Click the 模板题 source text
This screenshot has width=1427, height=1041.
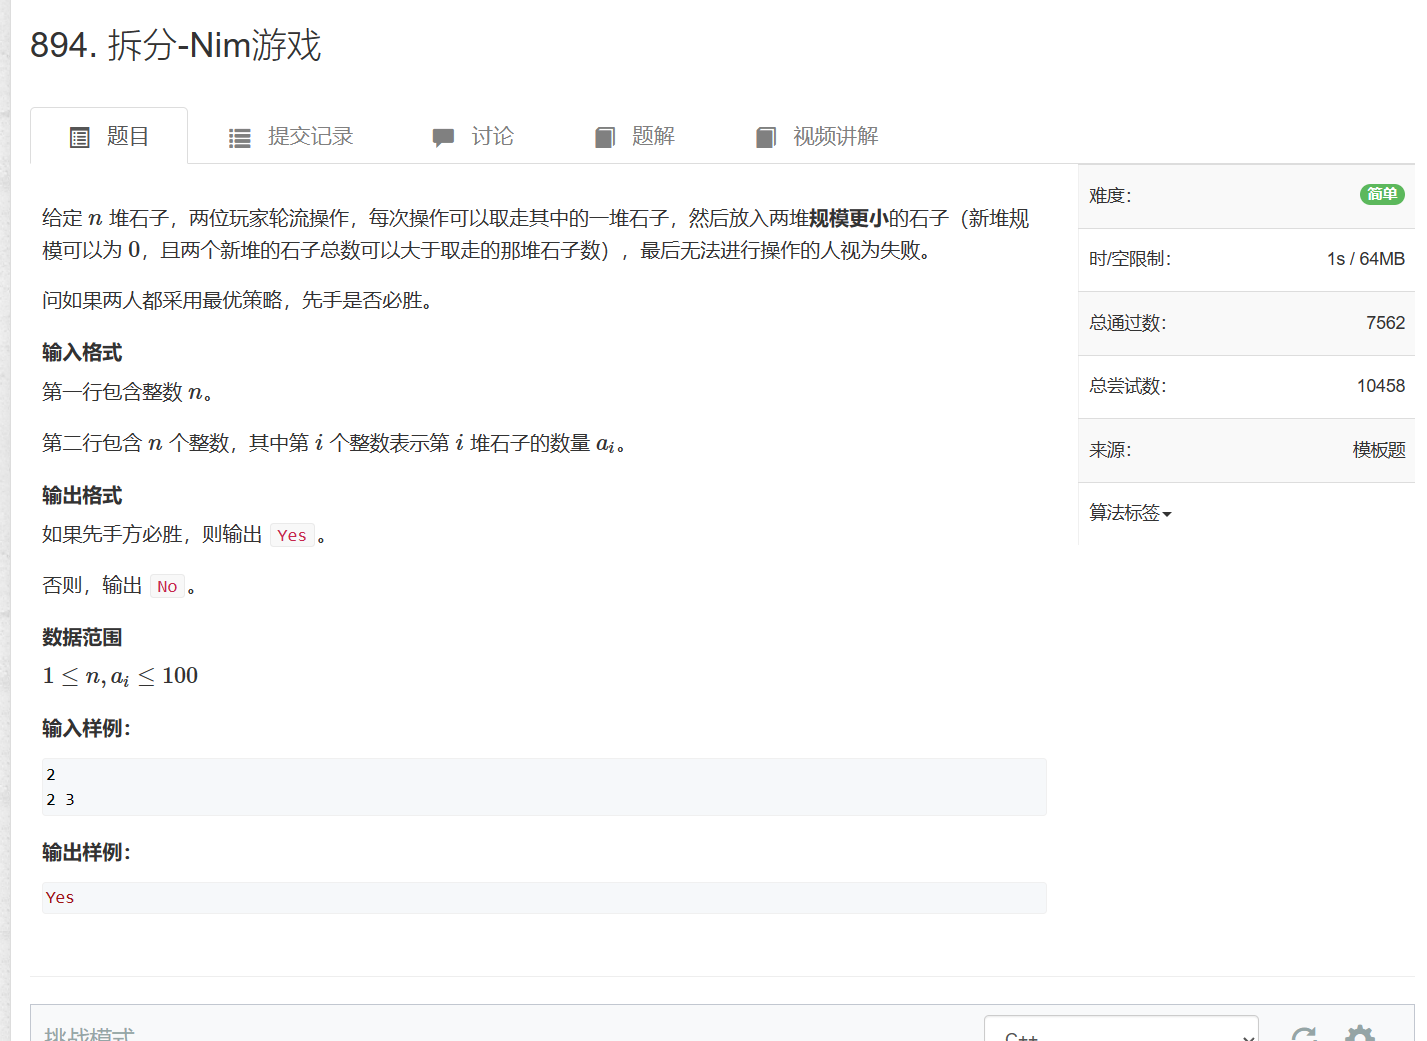click(x=1379, y=450)
